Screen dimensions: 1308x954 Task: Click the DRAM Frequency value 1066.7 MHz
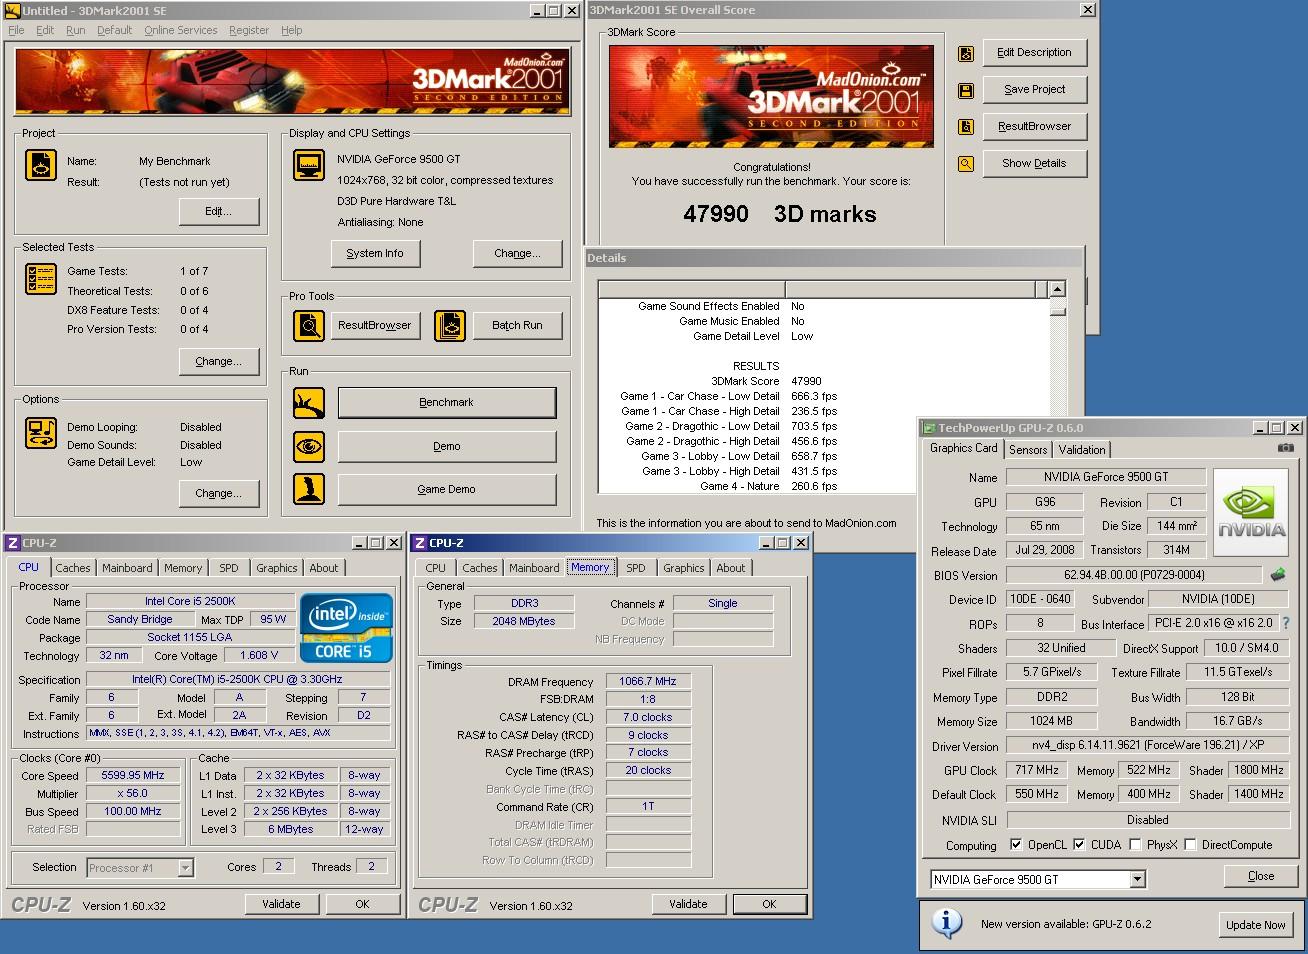tap(648, 681)
